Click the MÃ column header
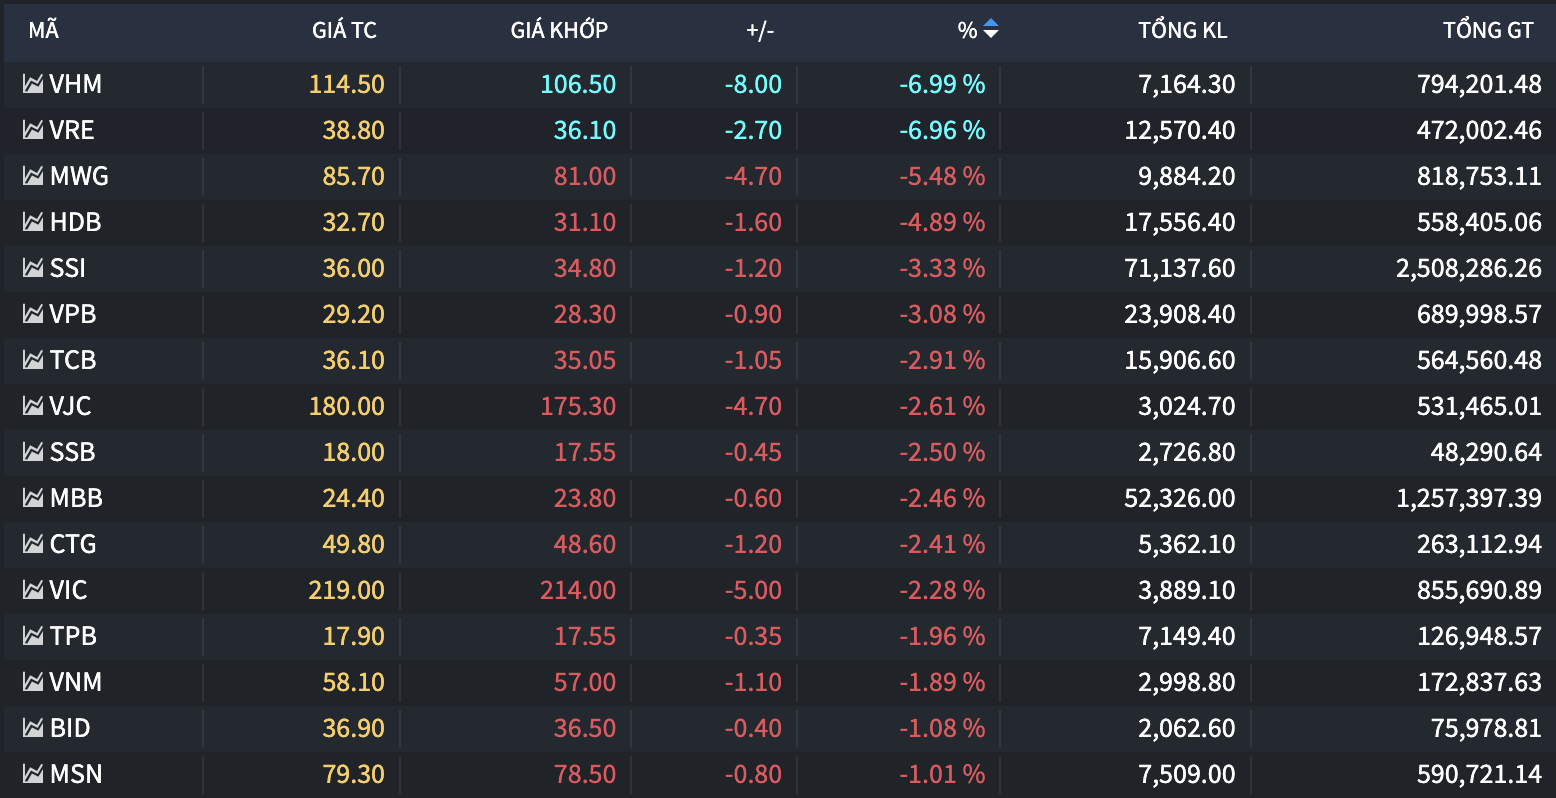Screen dimensions: 1556x798 coord(43,30)
